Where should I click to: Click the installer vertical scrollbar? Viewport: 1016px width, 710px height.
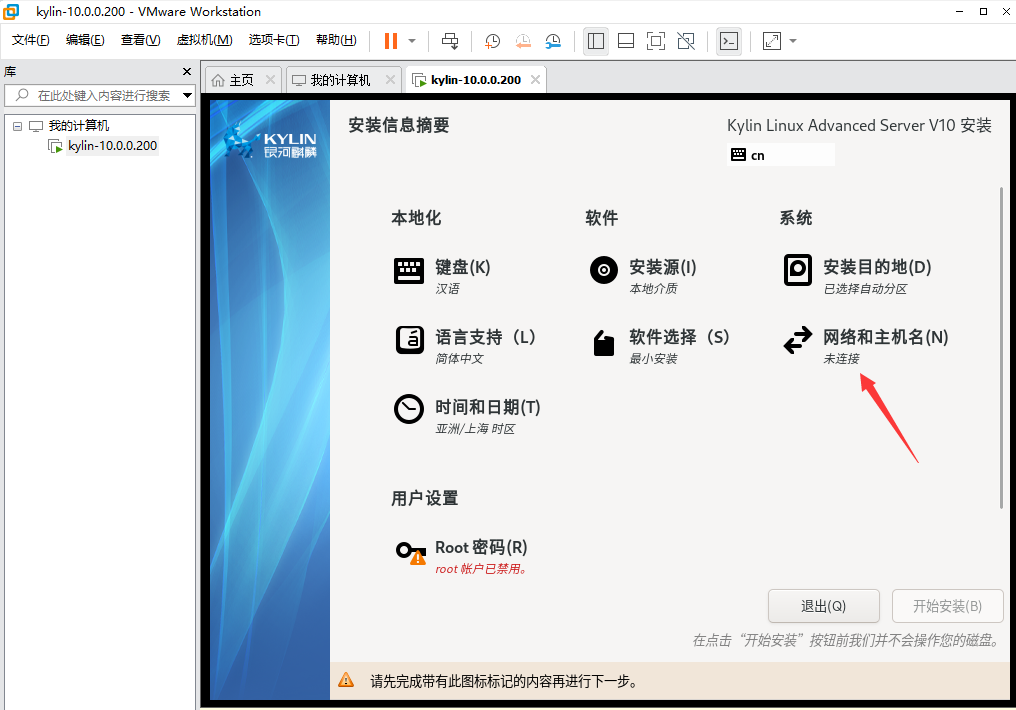click(1001, 347)
